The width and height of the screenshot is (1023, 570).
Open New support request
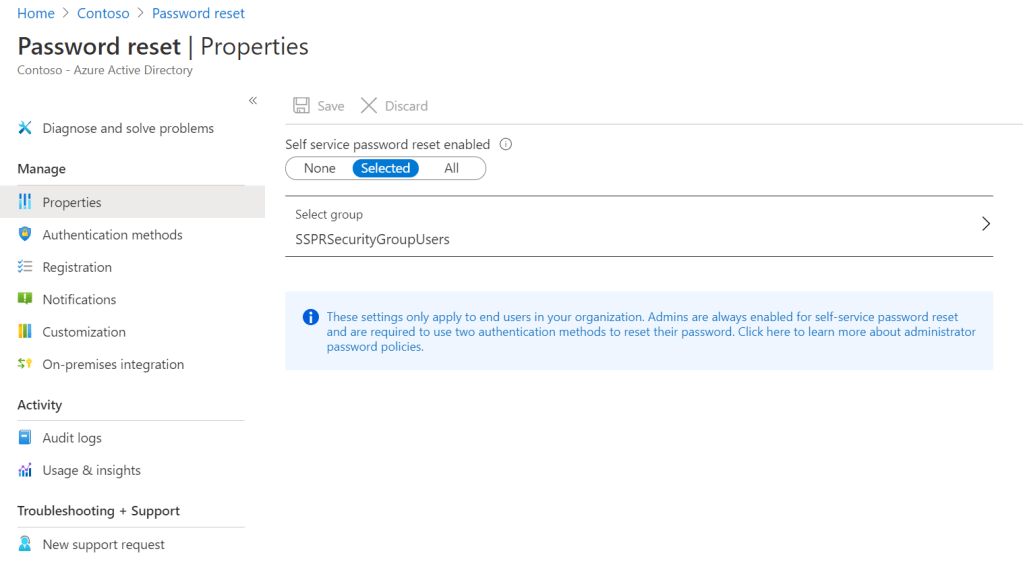103,544
